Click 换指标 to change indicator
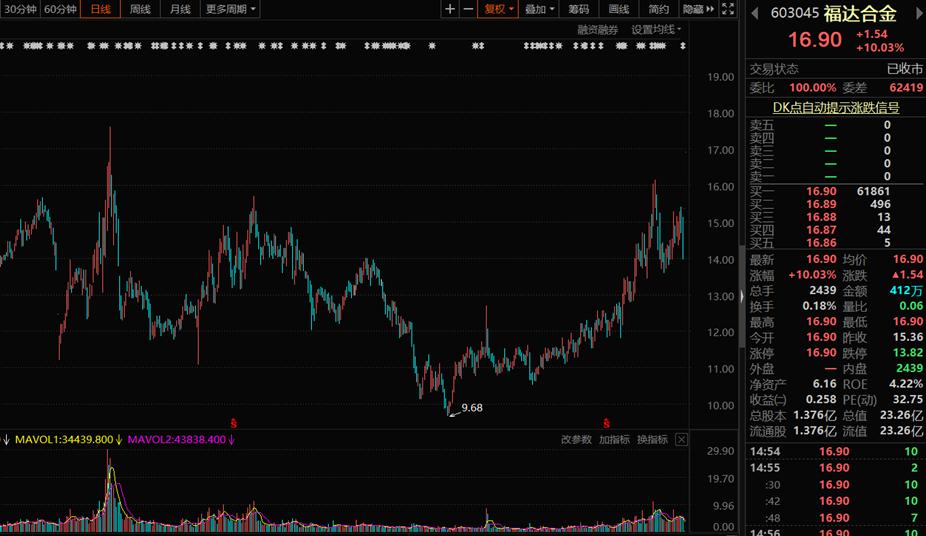Screen dimensions: 926x536 [652, 439]
